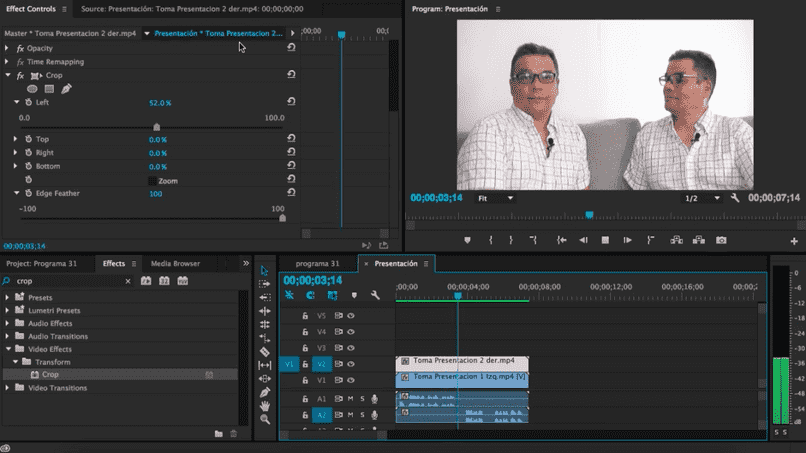Solo audio track A2
This screenshot has width=806, height=453.
[362, 414]
